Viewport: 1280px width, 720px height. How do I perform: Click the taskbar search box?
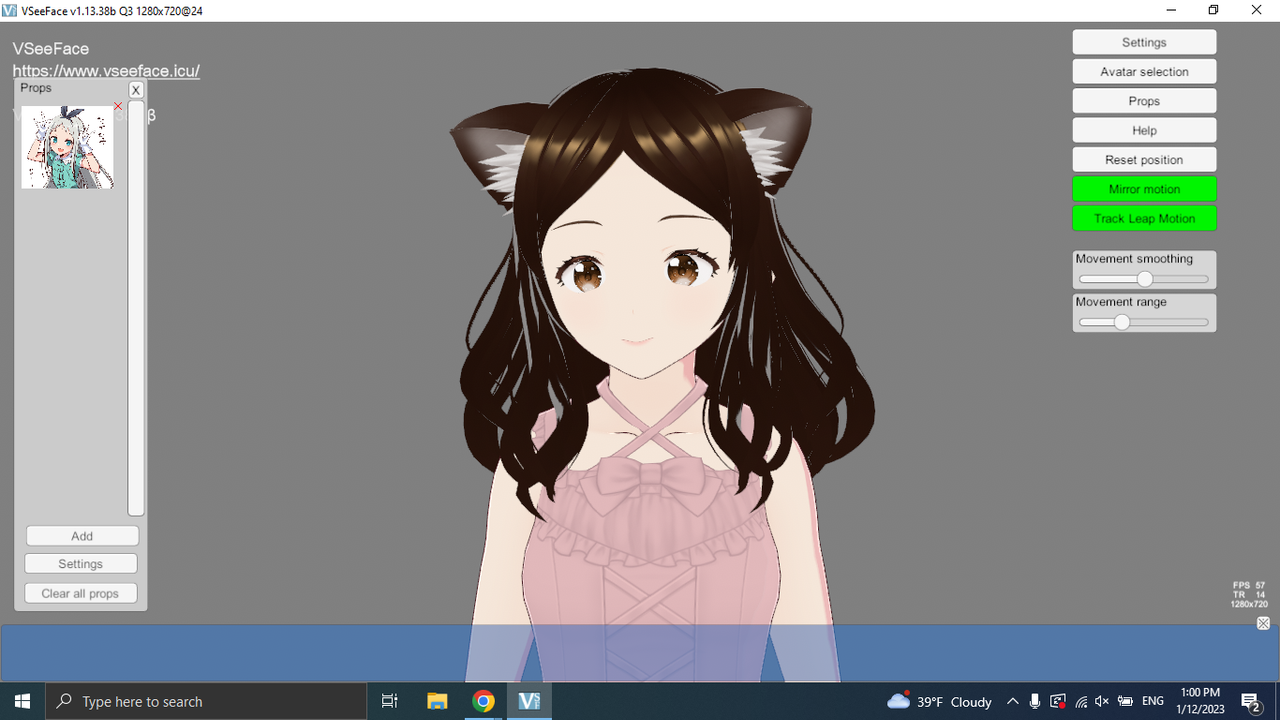pos(206,701)
